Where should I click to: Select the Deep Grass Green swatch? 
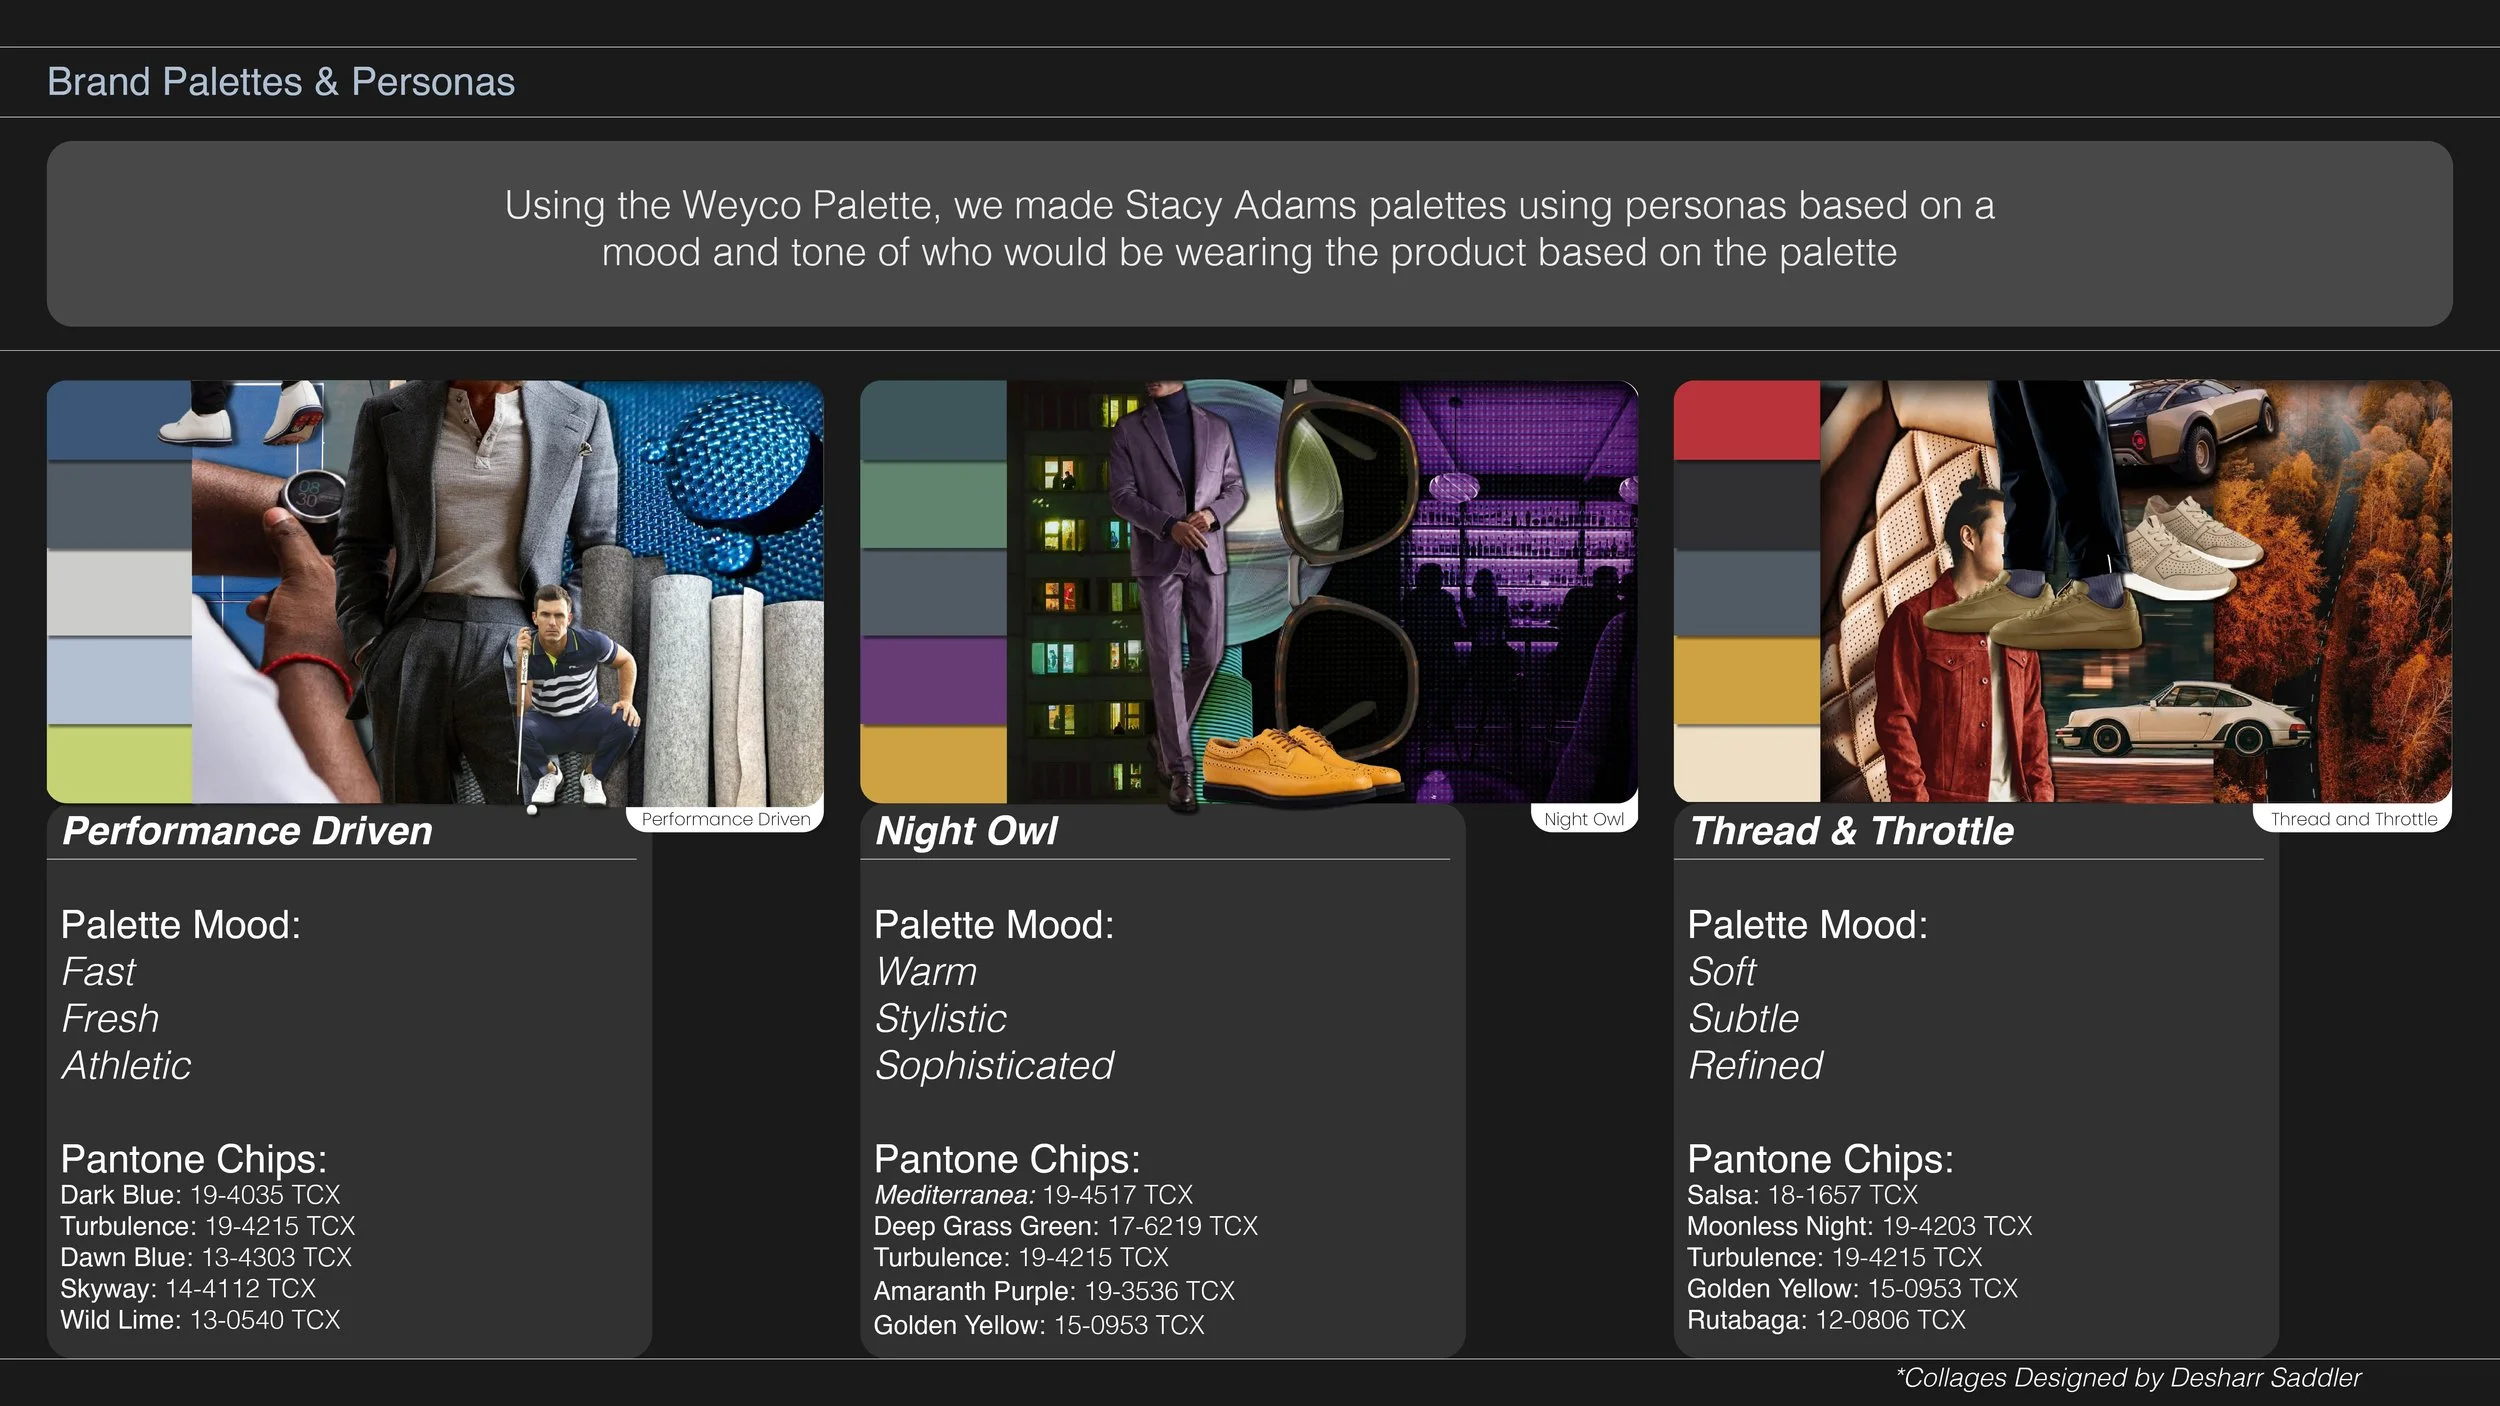point(933,505)
